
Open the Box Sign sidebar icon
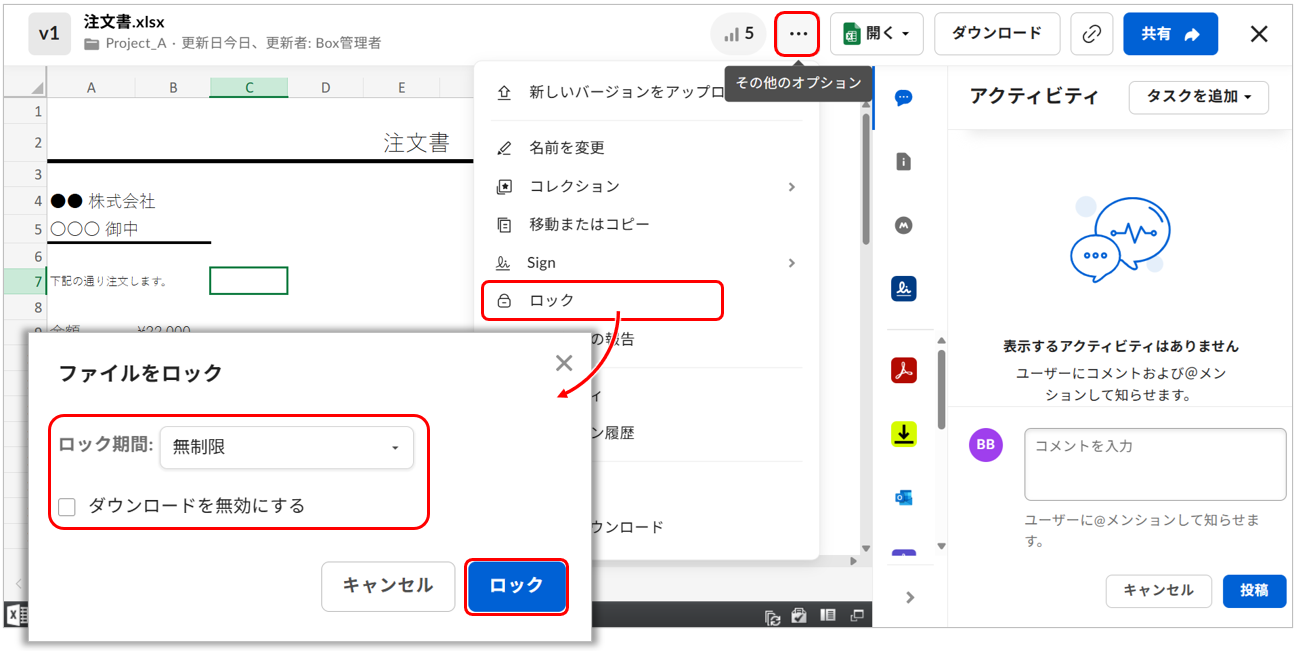904,289
